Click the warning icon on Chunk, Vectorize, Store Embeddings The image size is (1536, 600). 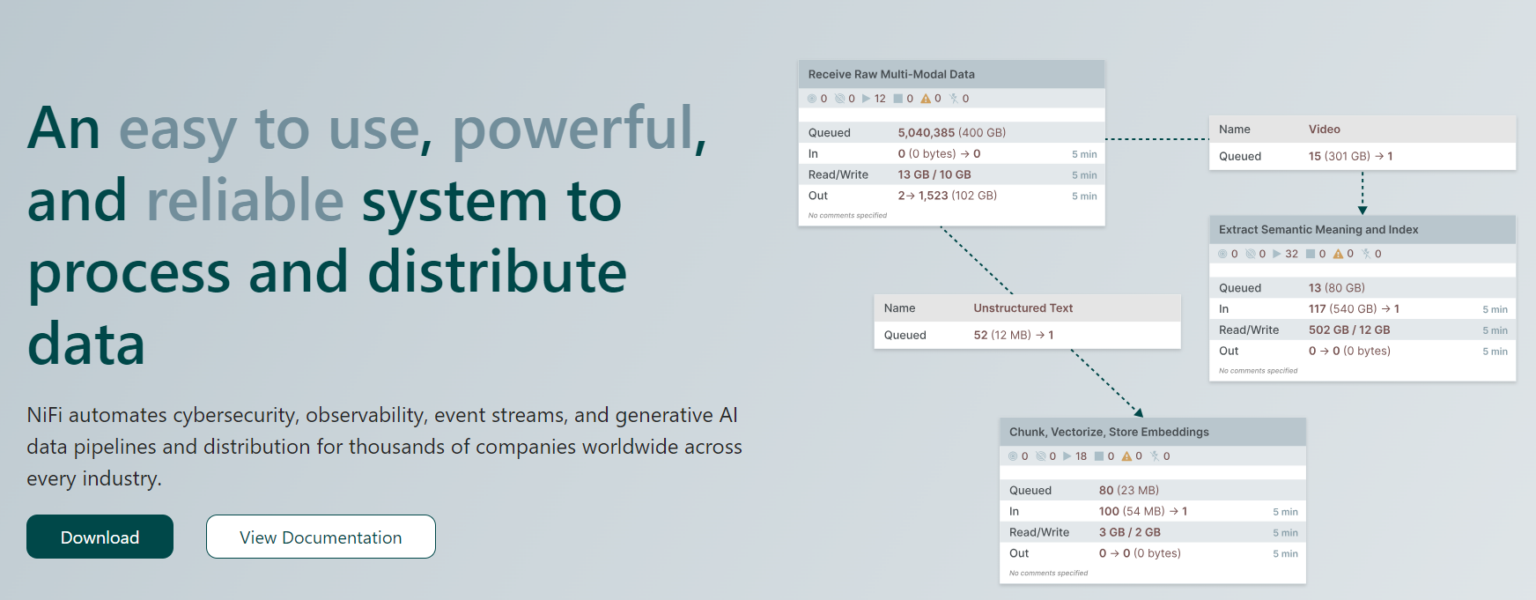coord(1128,455)
